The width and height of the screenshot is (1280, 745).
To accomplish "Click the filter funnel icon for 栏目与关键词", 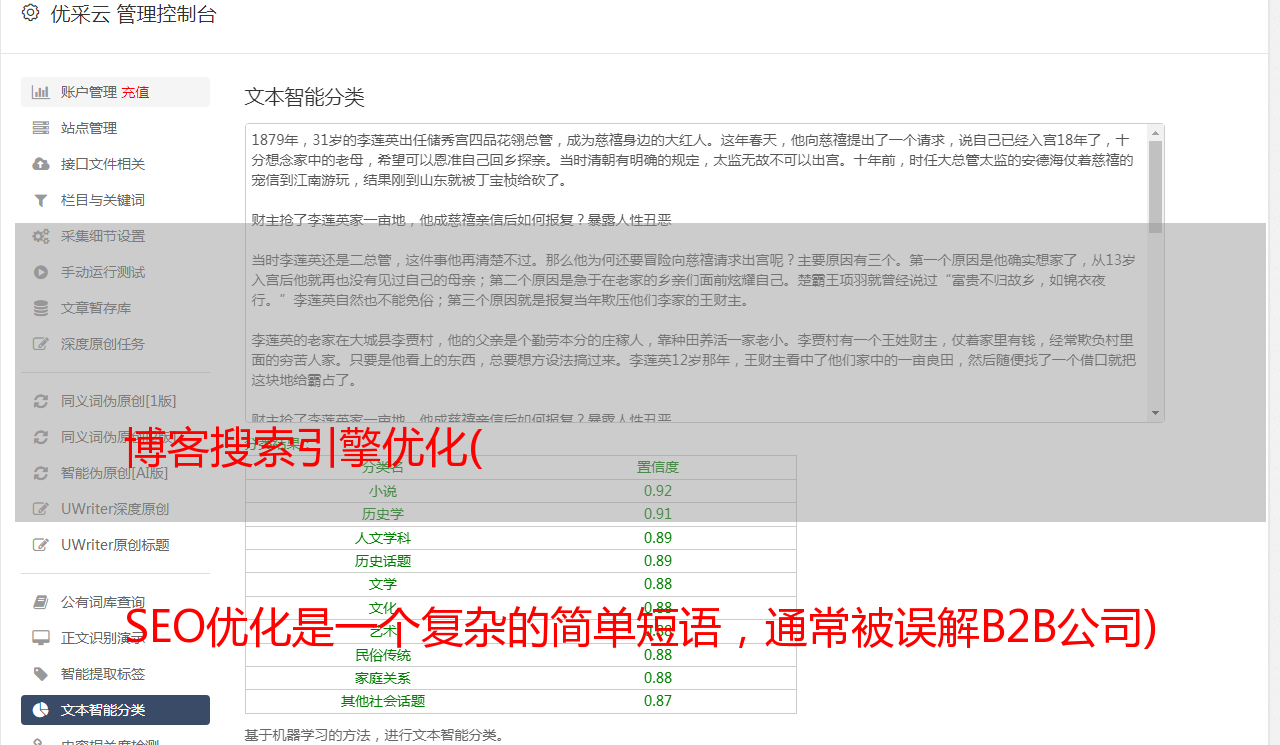I will tap(41, 200).
